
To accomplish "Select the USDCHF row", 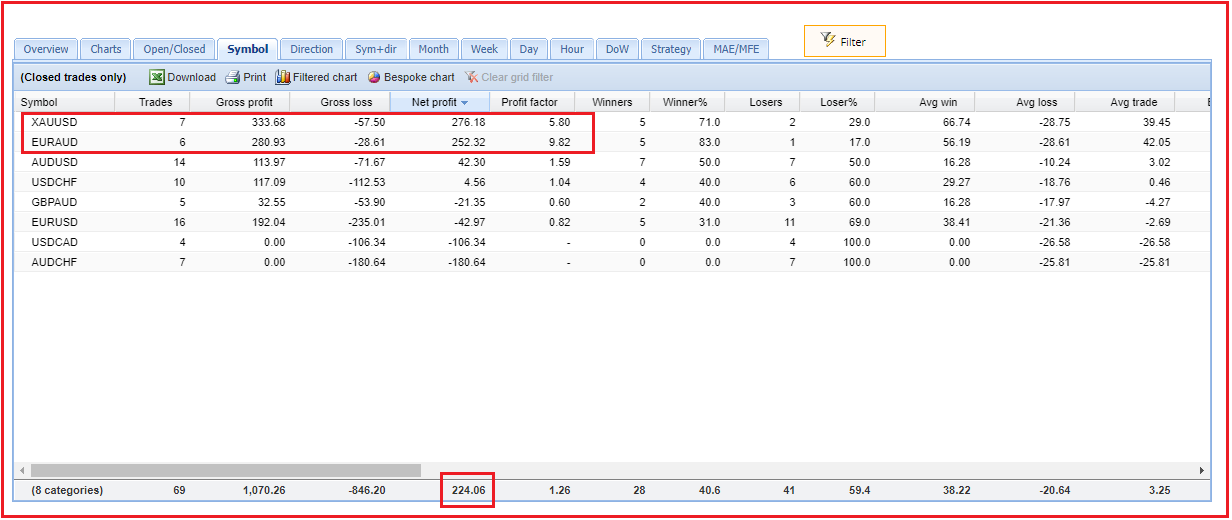I will click(x=612, y=182).
